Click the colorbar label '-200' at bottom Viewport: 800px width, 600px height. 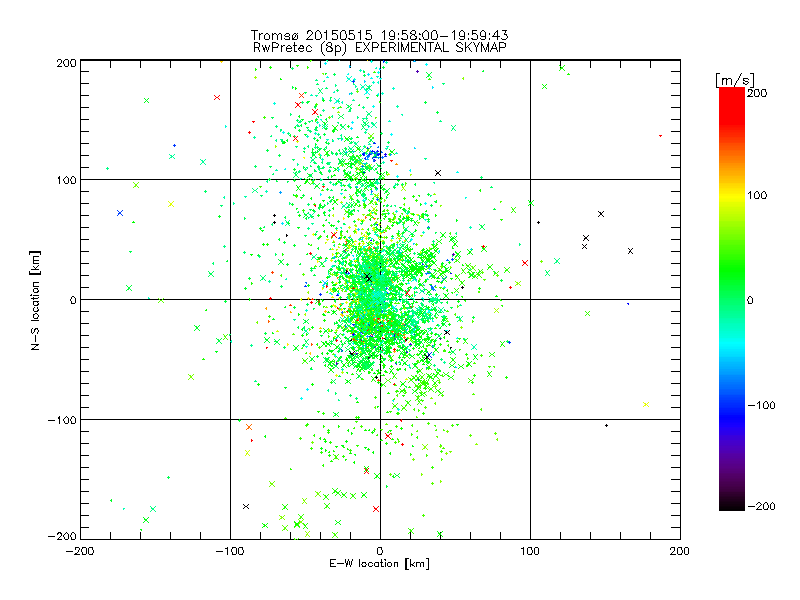tap(761, 506)
